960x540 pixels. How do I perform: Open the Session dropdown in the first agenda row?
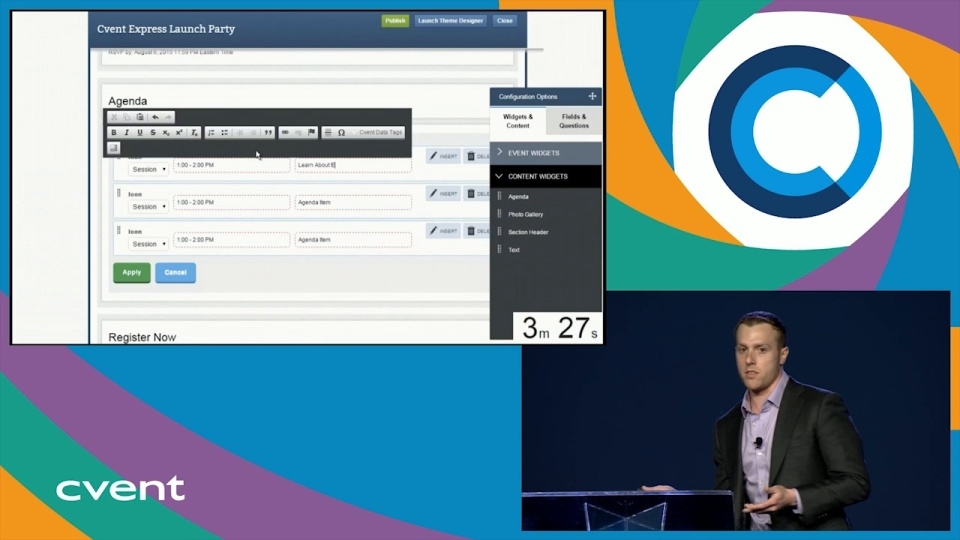coord(149,169)
